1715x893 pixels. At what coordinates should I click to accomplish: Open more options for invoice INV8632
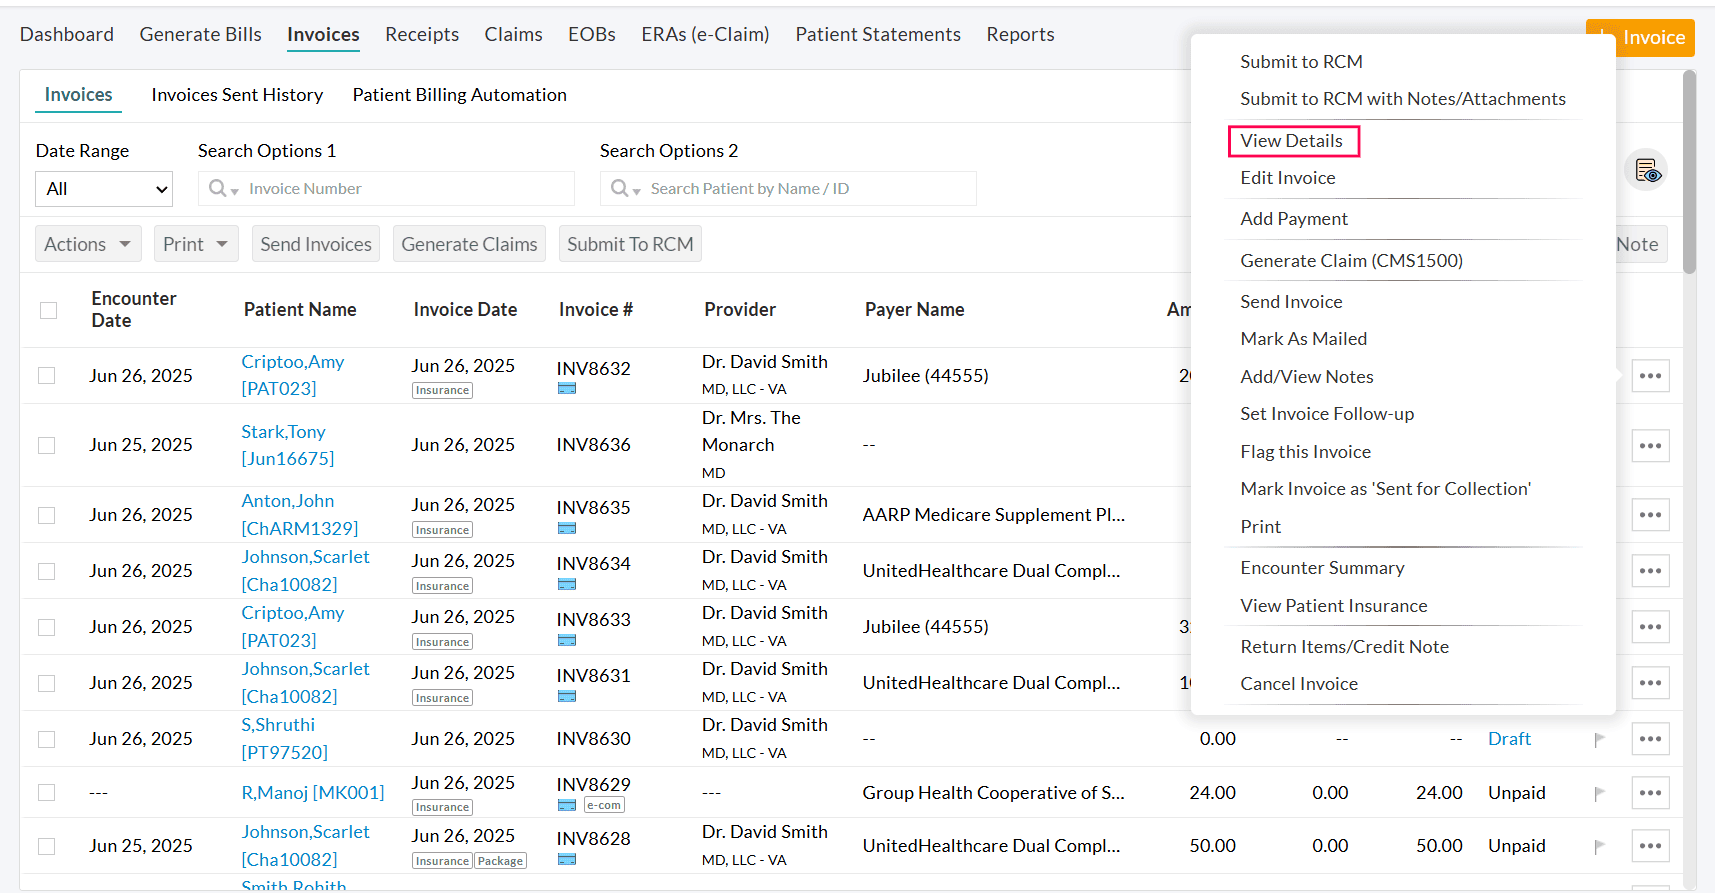point(1650,376)
